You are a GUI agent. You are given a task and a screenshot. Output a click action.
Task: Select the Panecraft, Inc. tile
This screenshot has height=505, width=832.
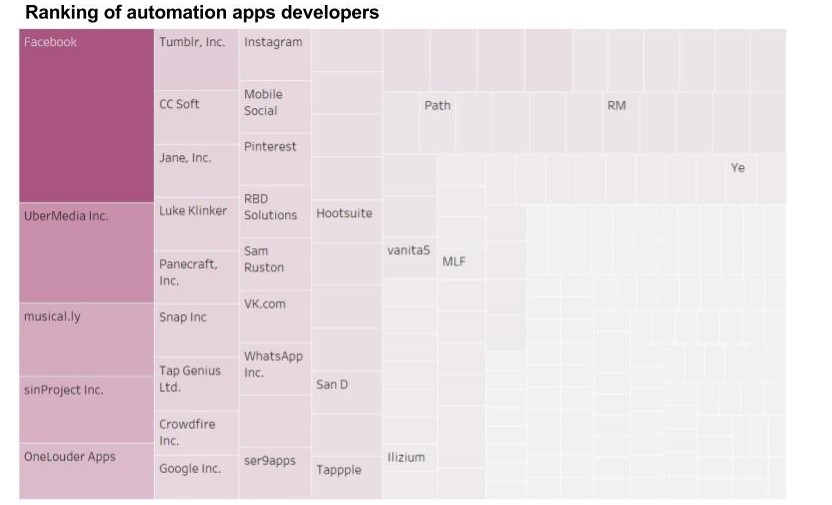(x=196, y=276)
